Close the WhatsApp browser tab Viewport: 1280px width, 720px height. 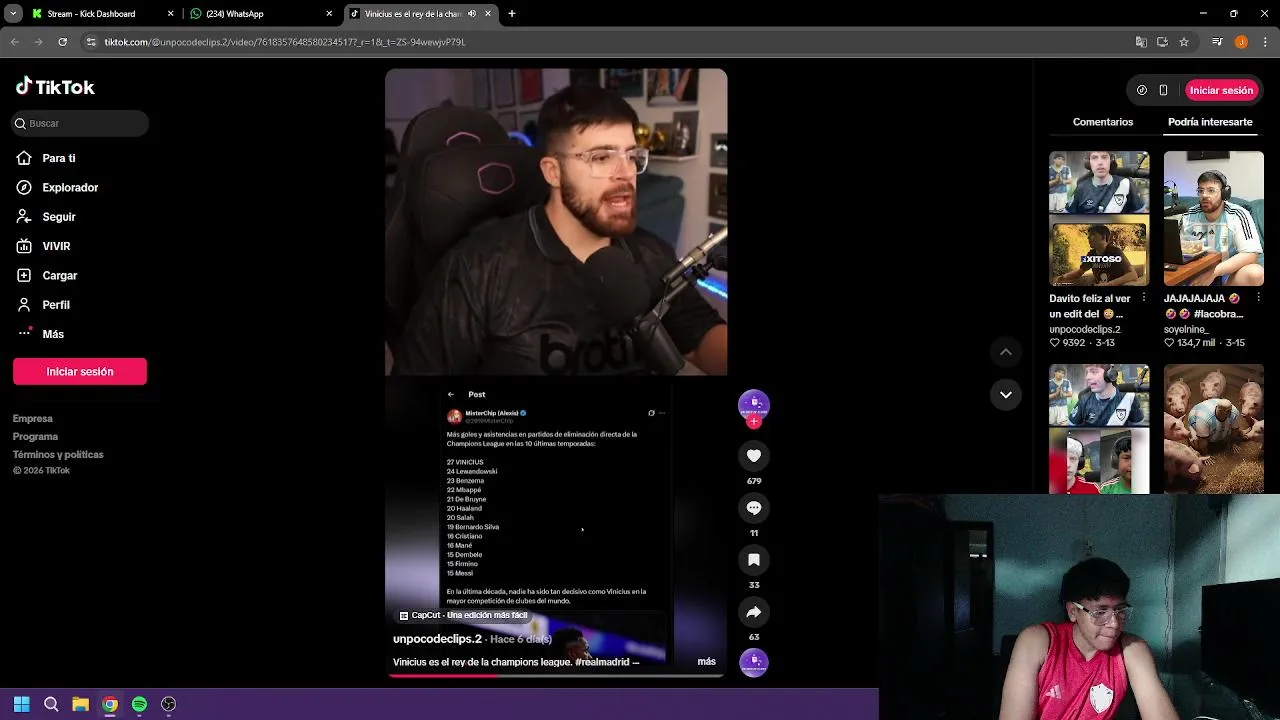coord(329,14)
